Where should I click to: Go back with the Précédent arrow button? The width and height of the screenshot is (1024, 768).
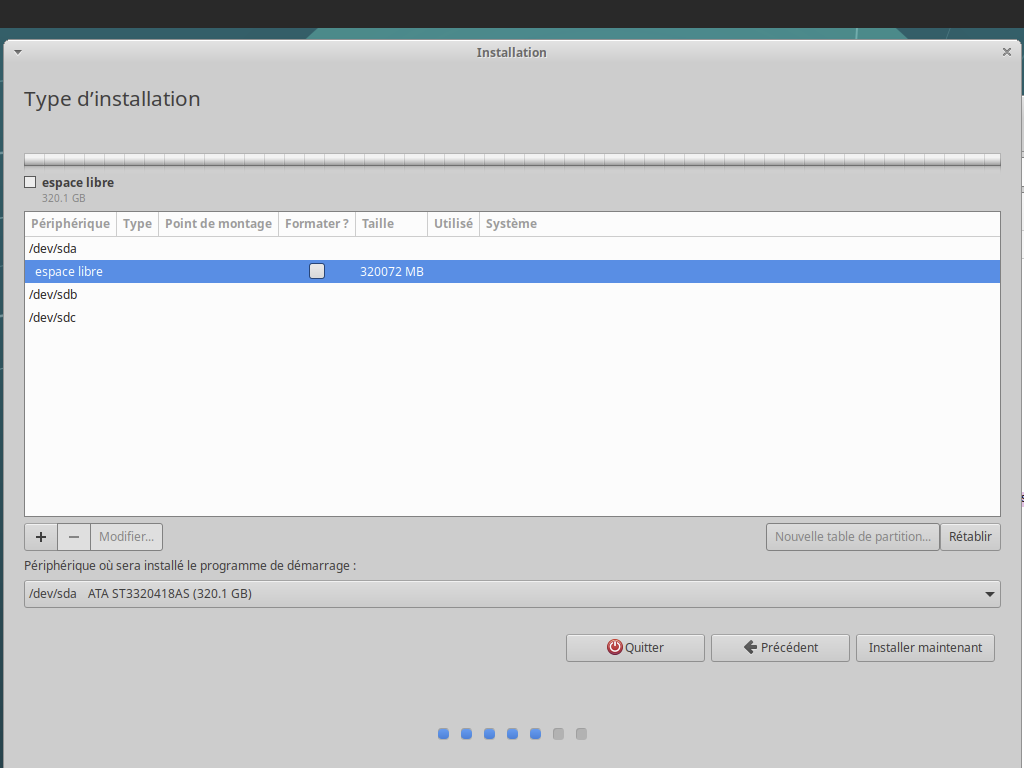click(x=780, y=647)
